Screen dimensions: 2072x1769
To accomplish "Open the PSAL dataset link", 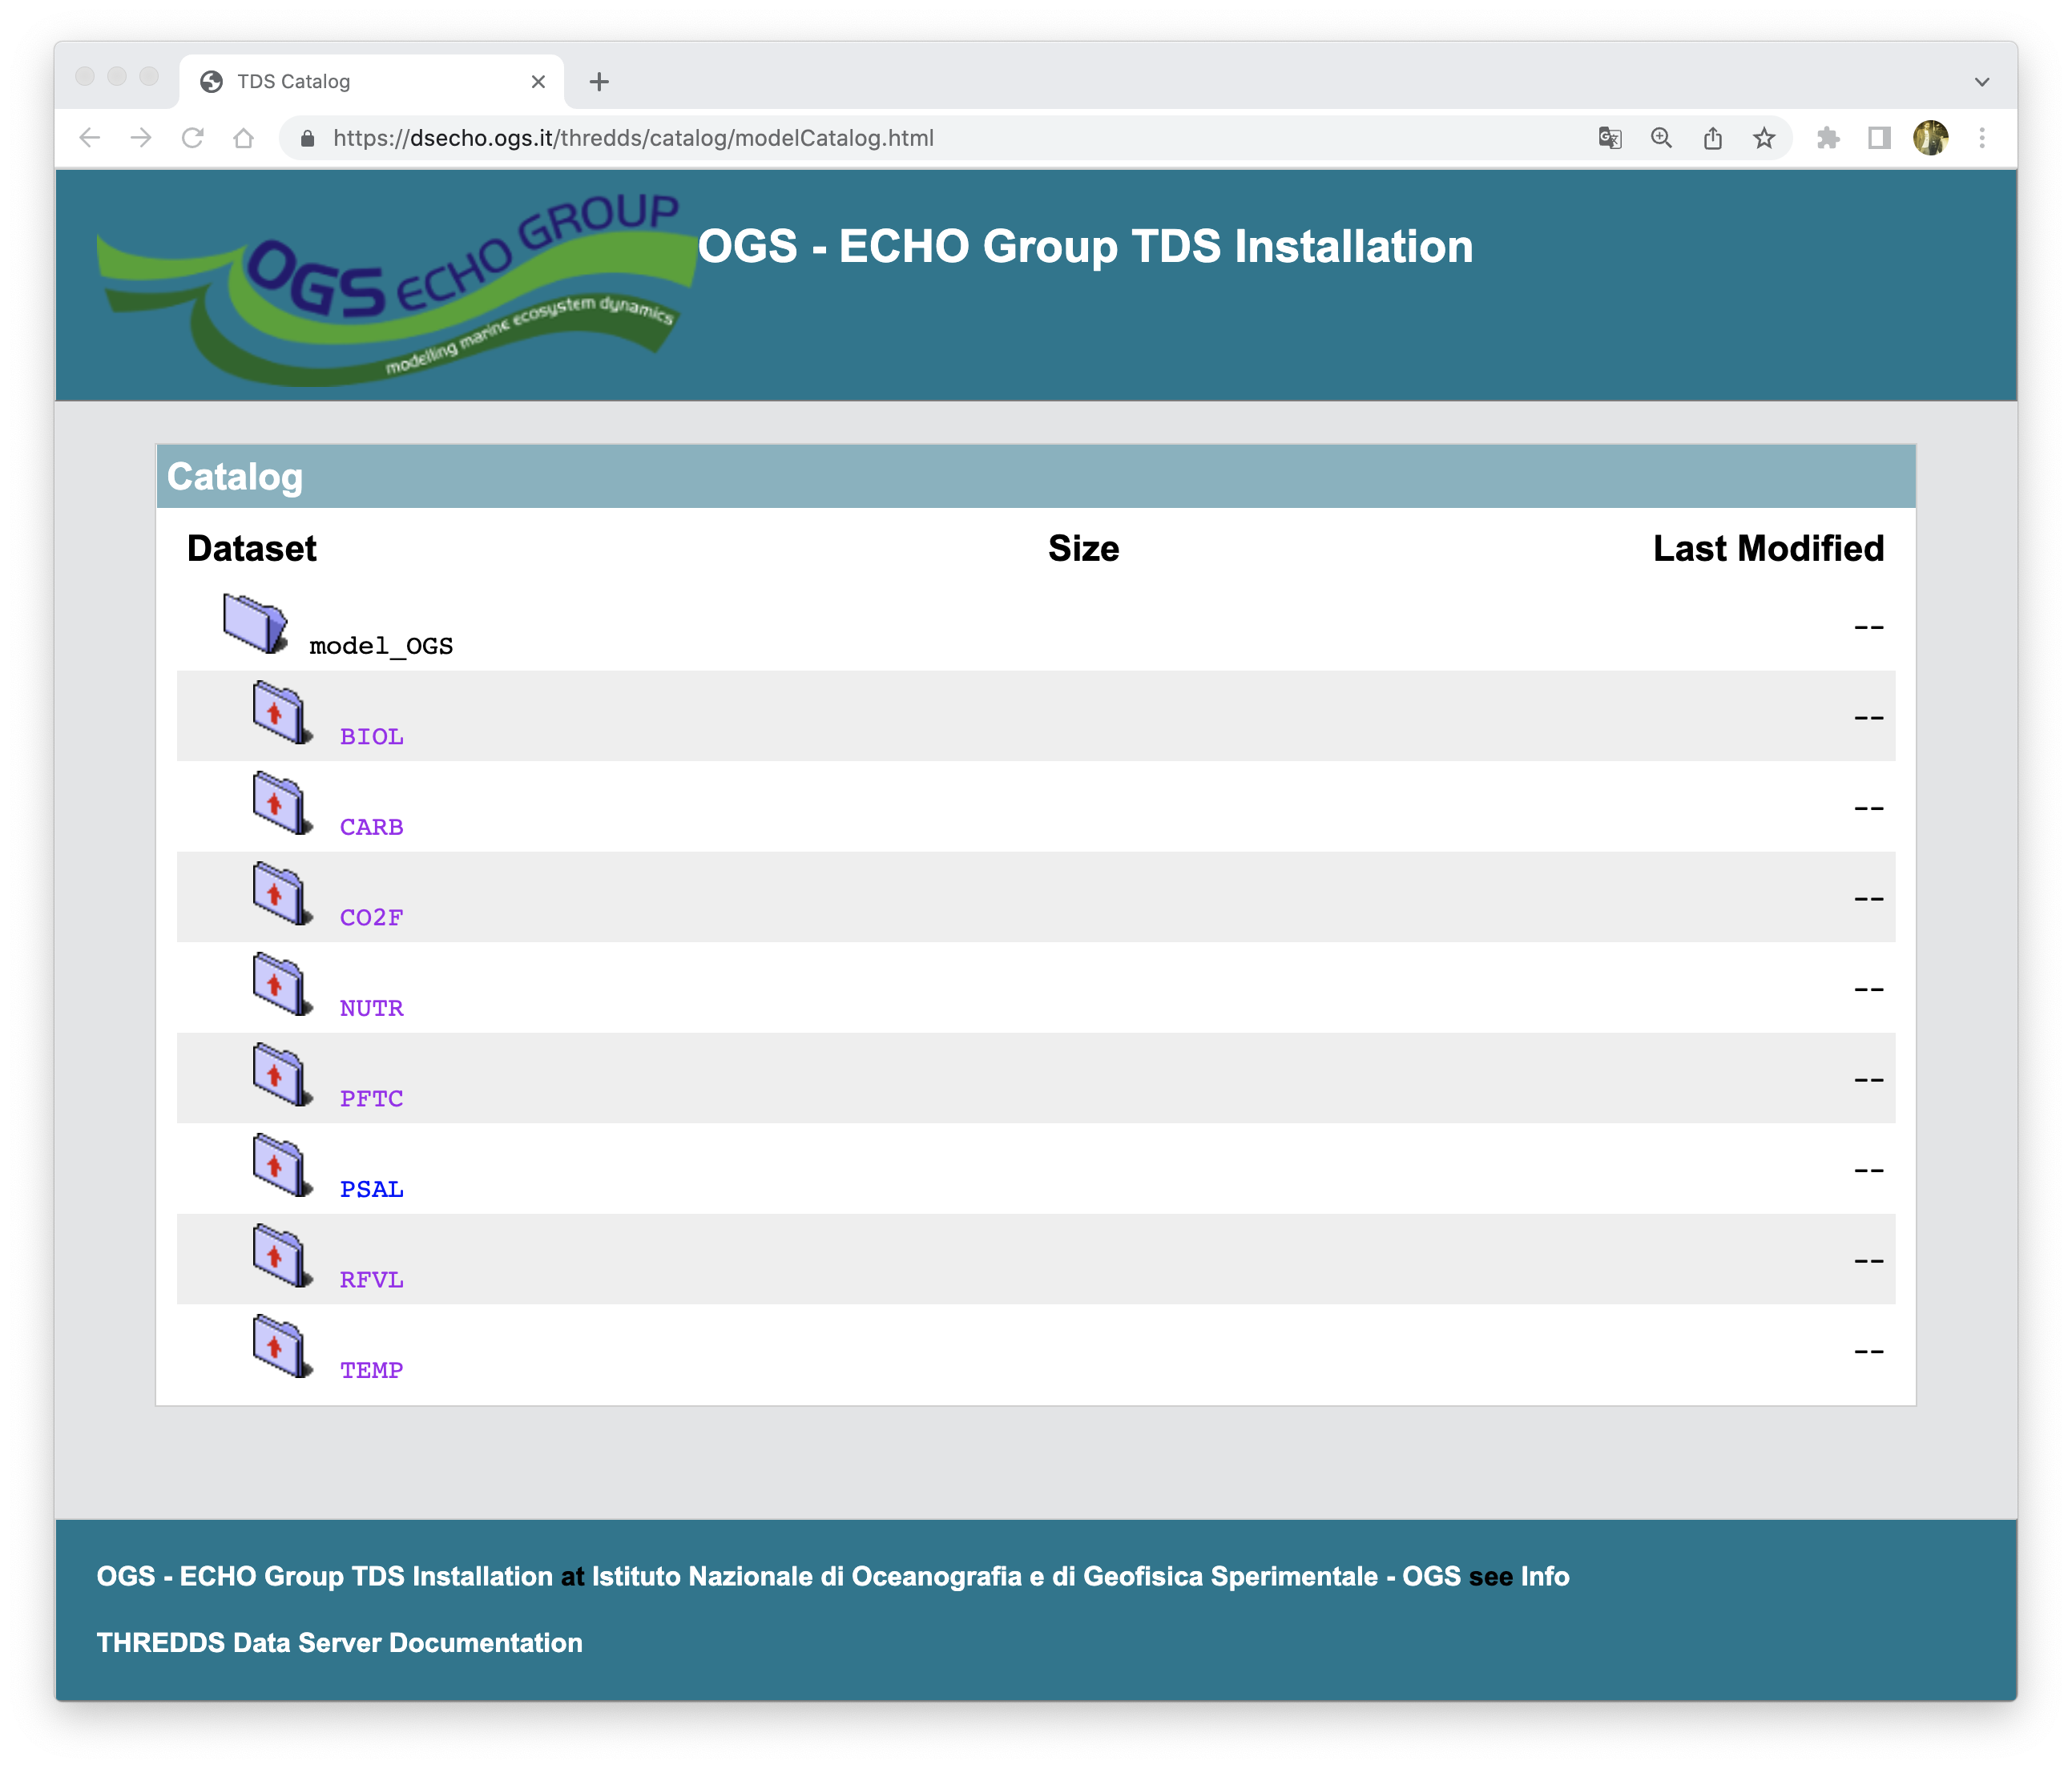I will click(371, 1189).
